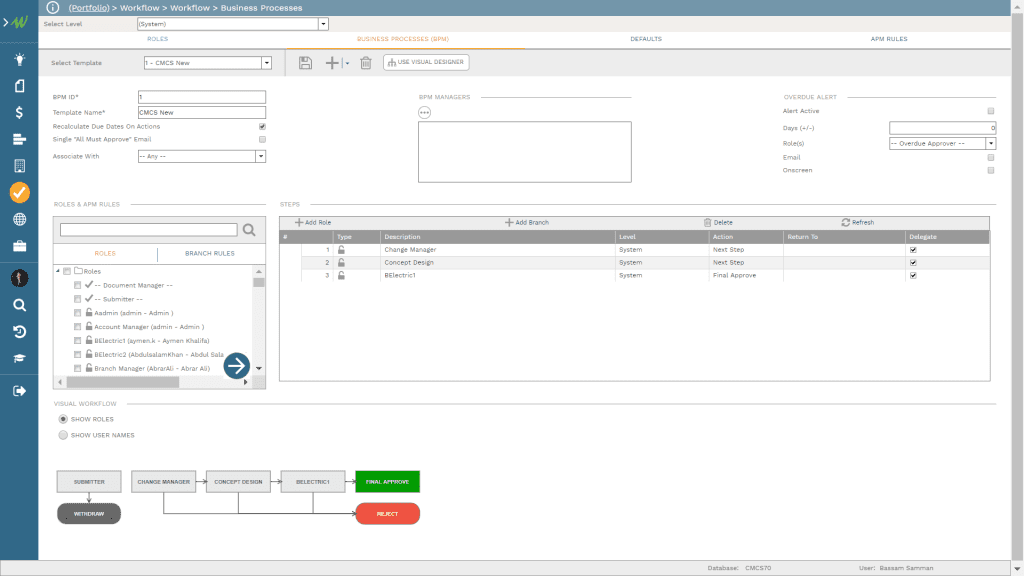The height and width of the screenshot is (576, 1024).
Task: Open the history clock sidebar icon
Action: pyautogui.click(x=20, y=332)
